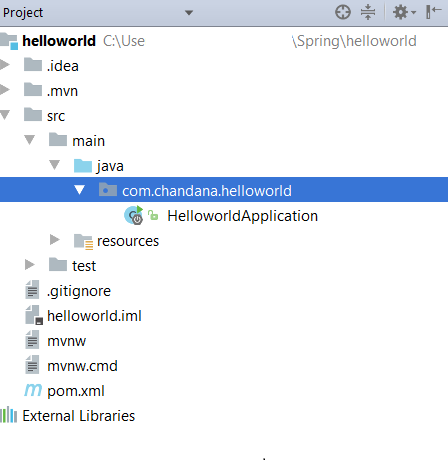Expand the test folder
Image resolution: width=448 pixels, height=465 pixels.
point(30,265)
